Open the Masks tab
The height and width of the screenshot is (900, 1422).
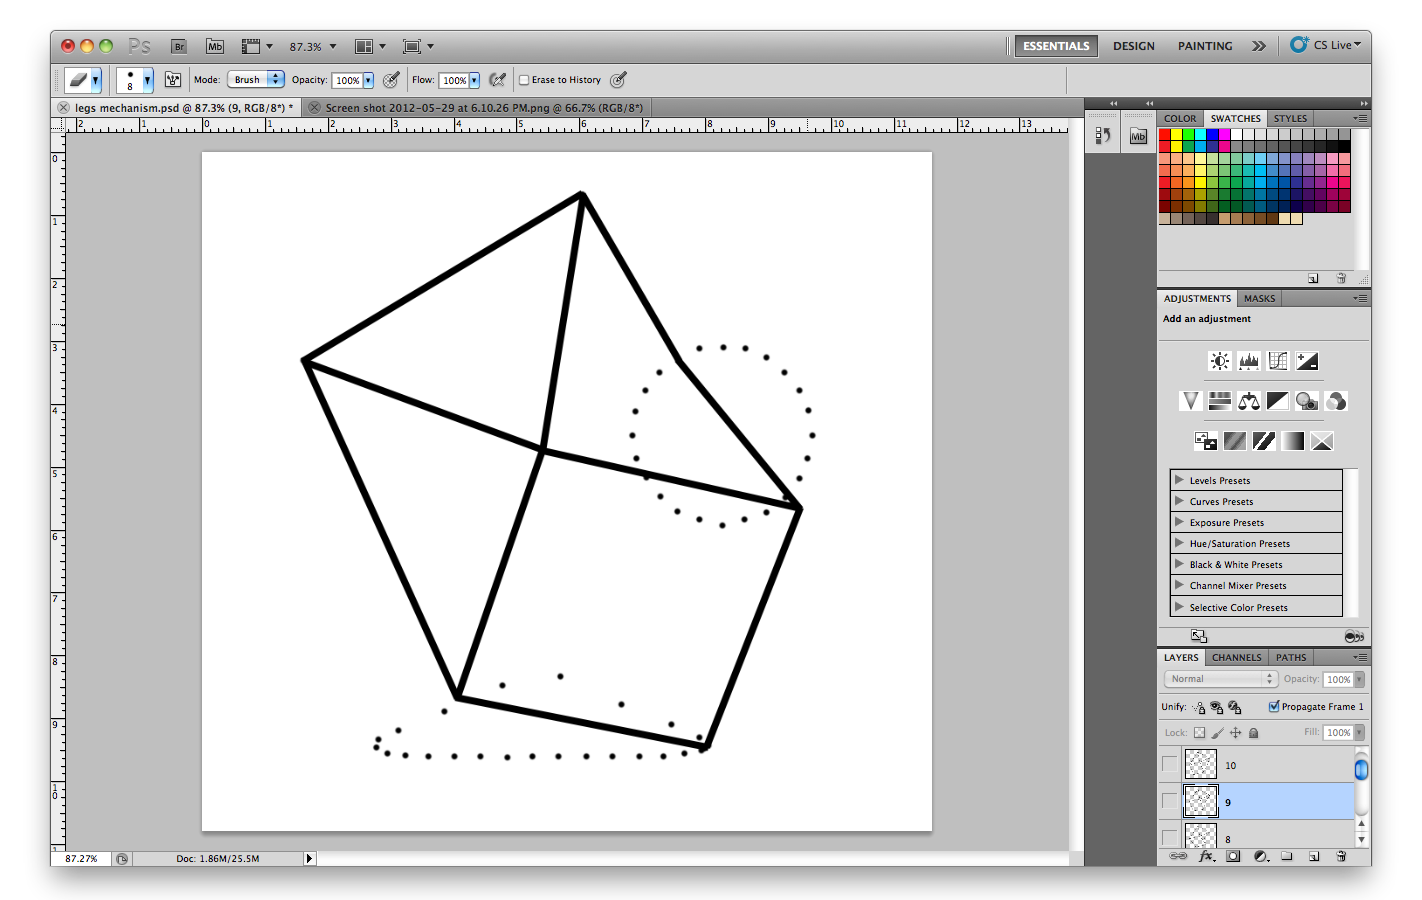[1260, 298]
